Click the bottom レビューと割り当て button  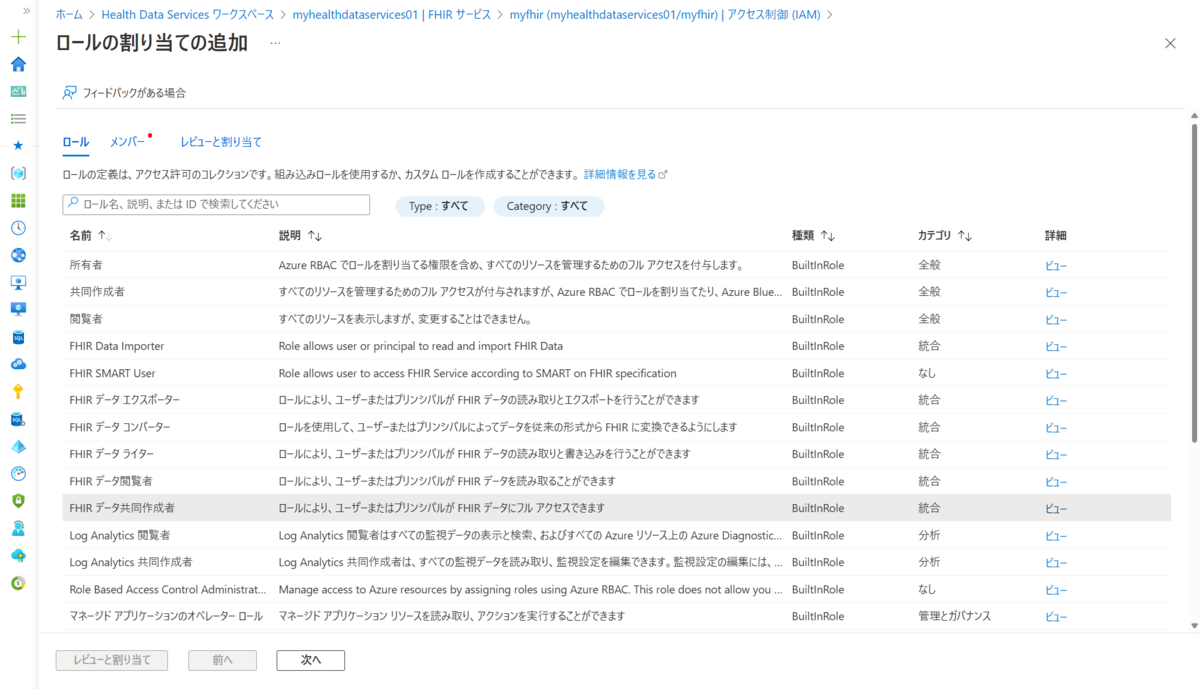point(111,660)
